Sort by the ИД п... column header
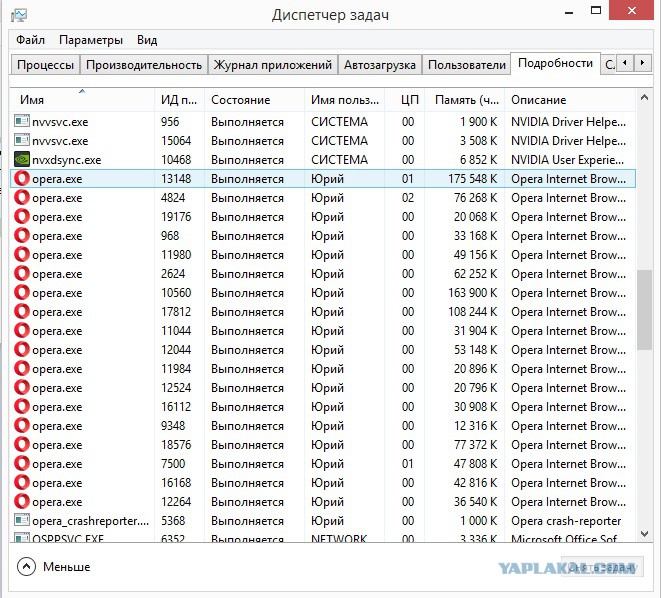 click(179, 100)
